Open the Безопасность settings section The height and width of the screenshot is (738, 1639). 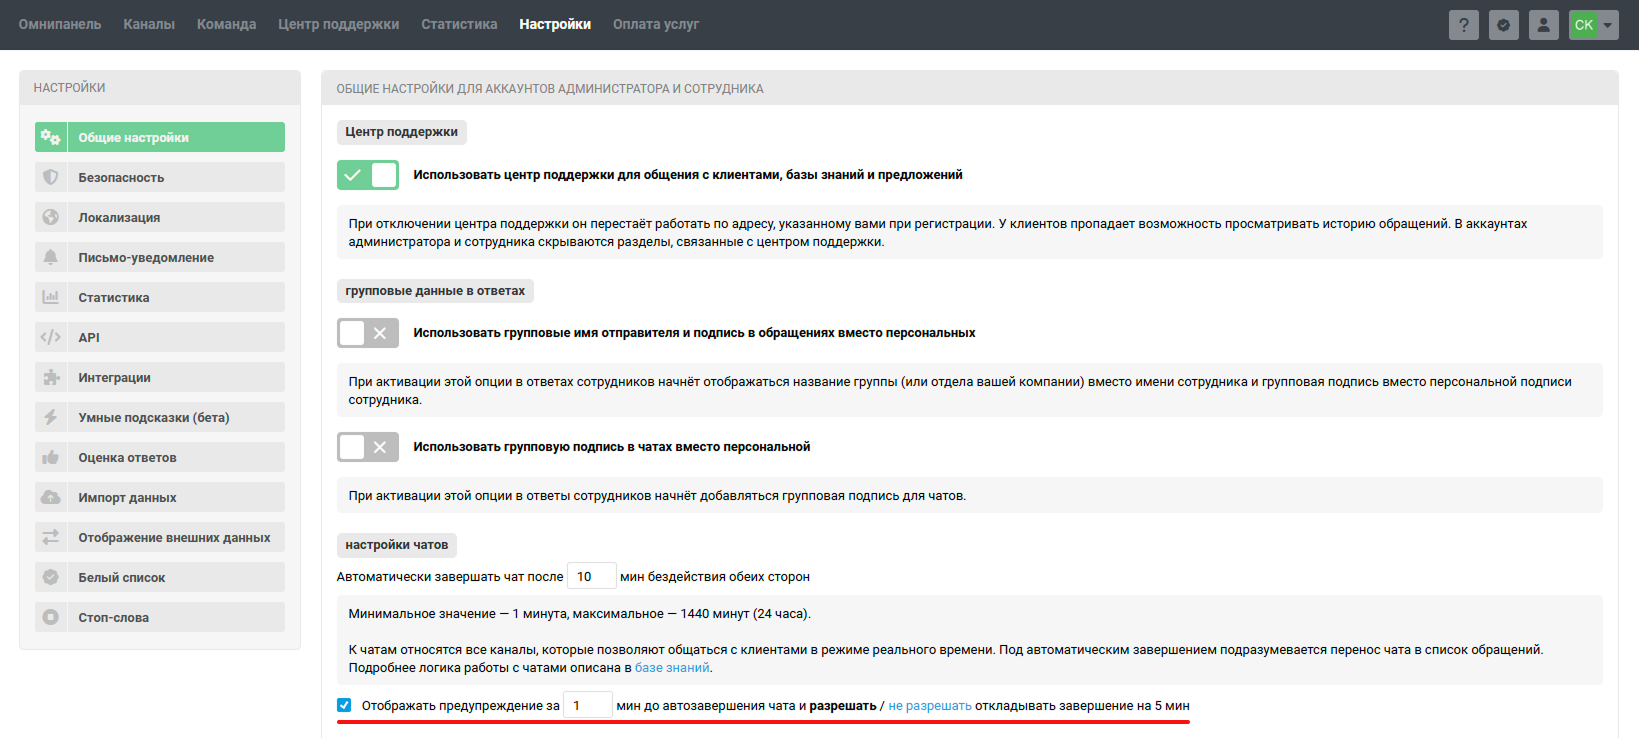(160, 177)
